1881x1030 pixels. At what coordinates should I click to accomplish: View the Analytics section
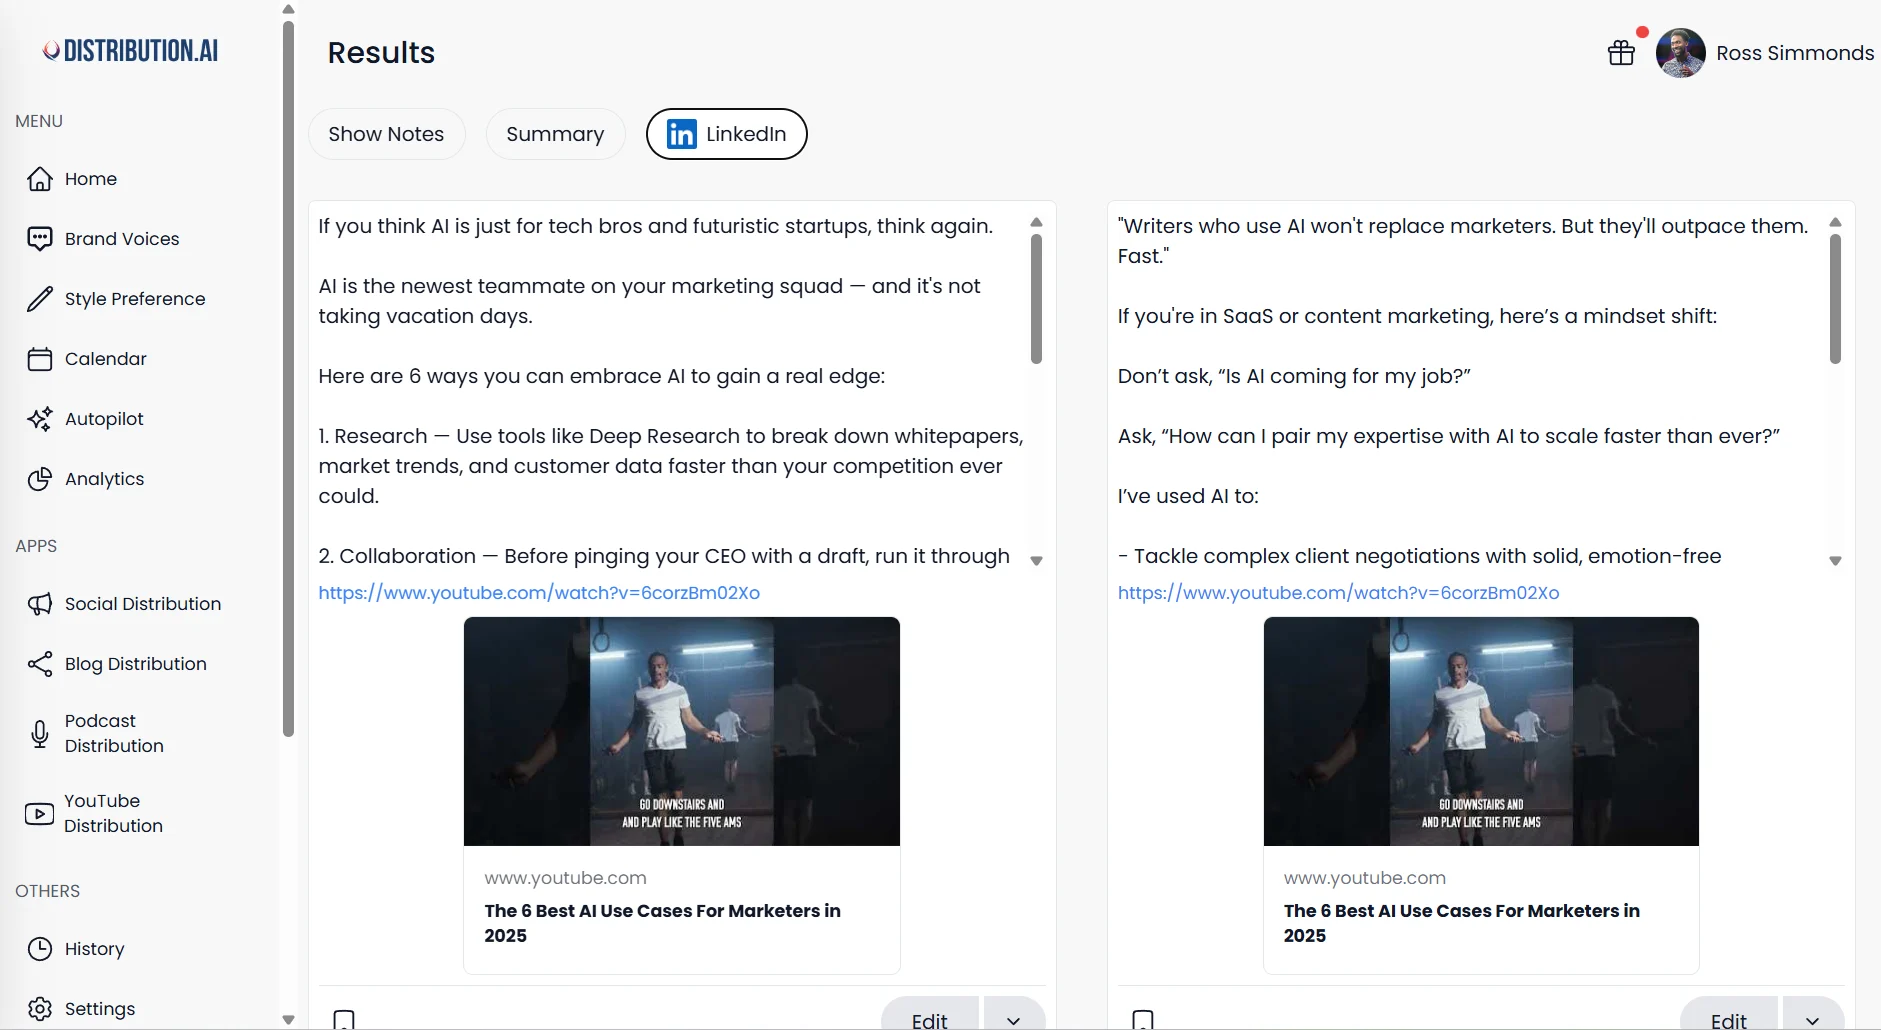click(x=104, y=478)
